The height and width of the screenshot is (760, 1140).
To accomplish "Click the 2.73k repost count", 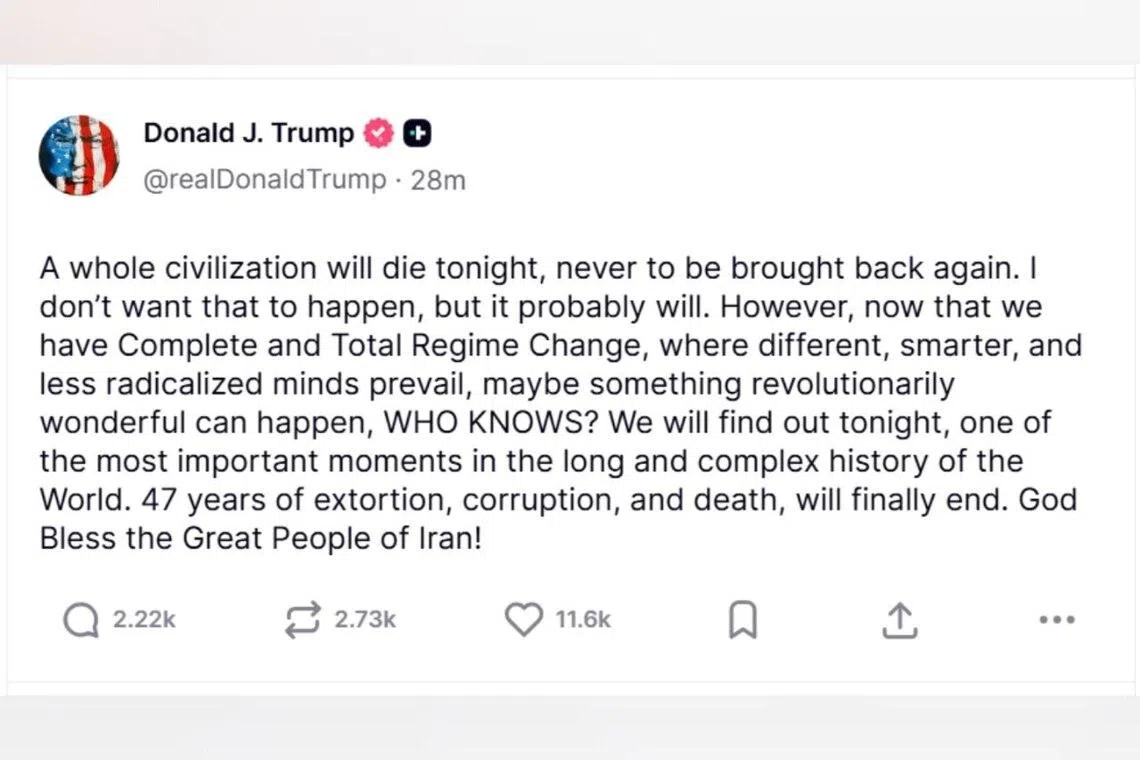I will pyautogui.click(x=365, y=620).
